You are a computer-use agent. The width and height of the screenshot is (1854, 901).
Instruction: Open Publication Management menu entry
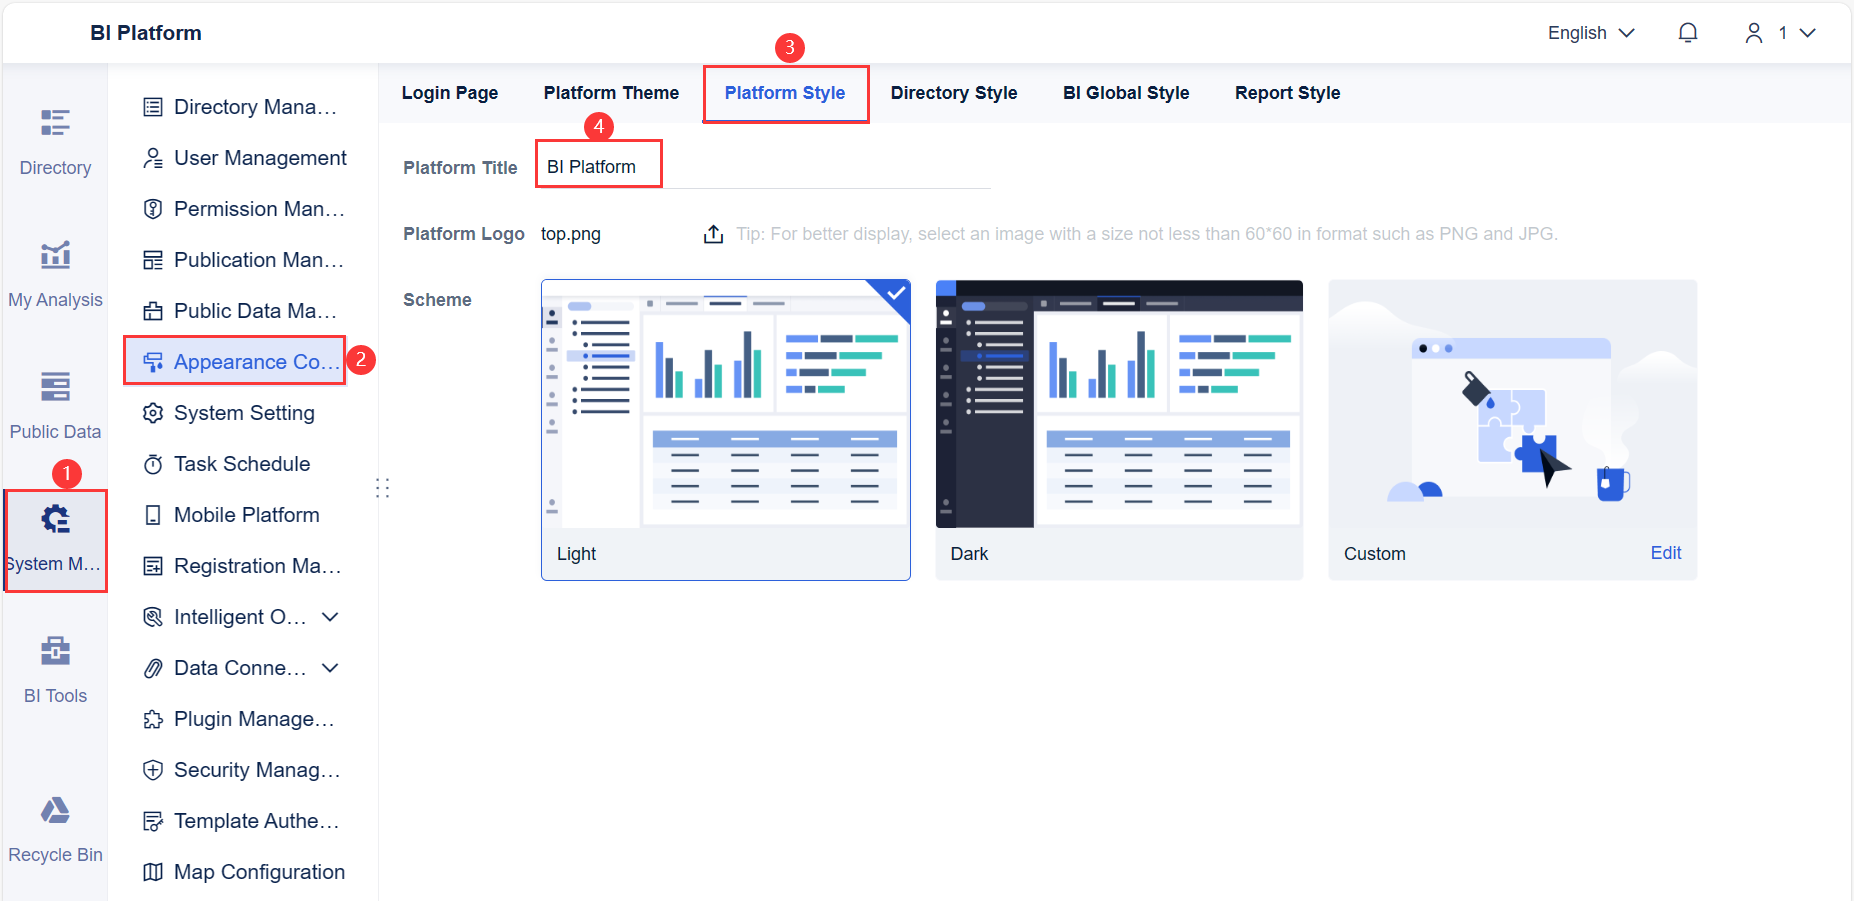243,260
